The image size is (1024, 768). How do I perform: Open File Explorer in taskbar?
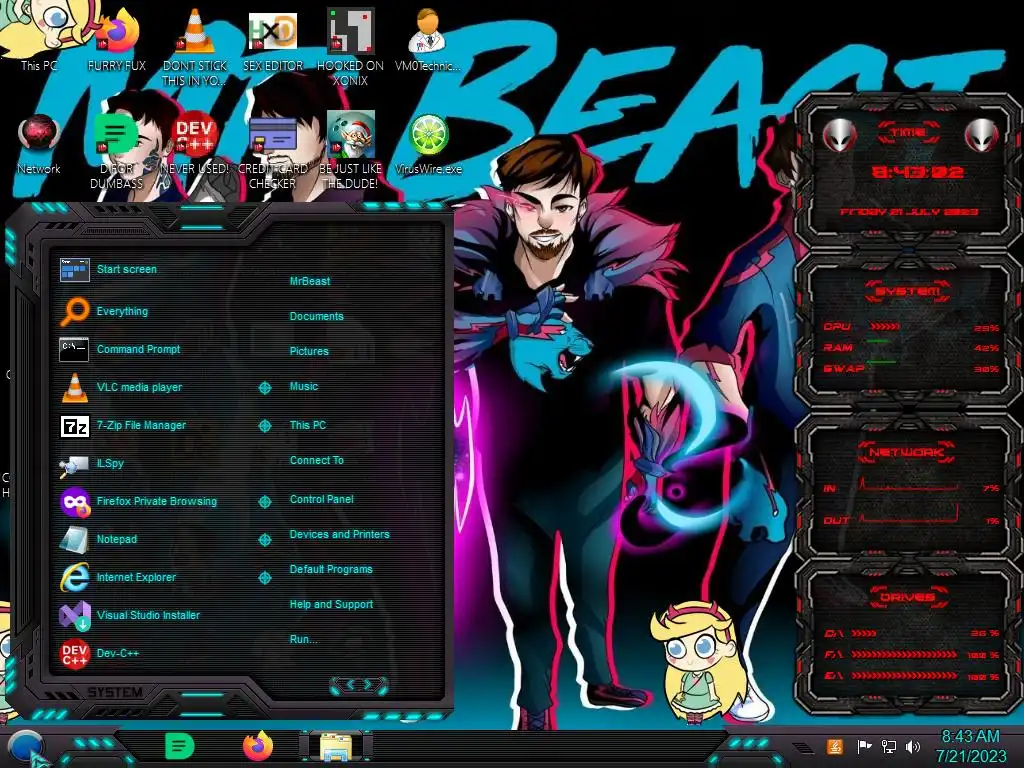pyautogui.click(x=336, y=747)
